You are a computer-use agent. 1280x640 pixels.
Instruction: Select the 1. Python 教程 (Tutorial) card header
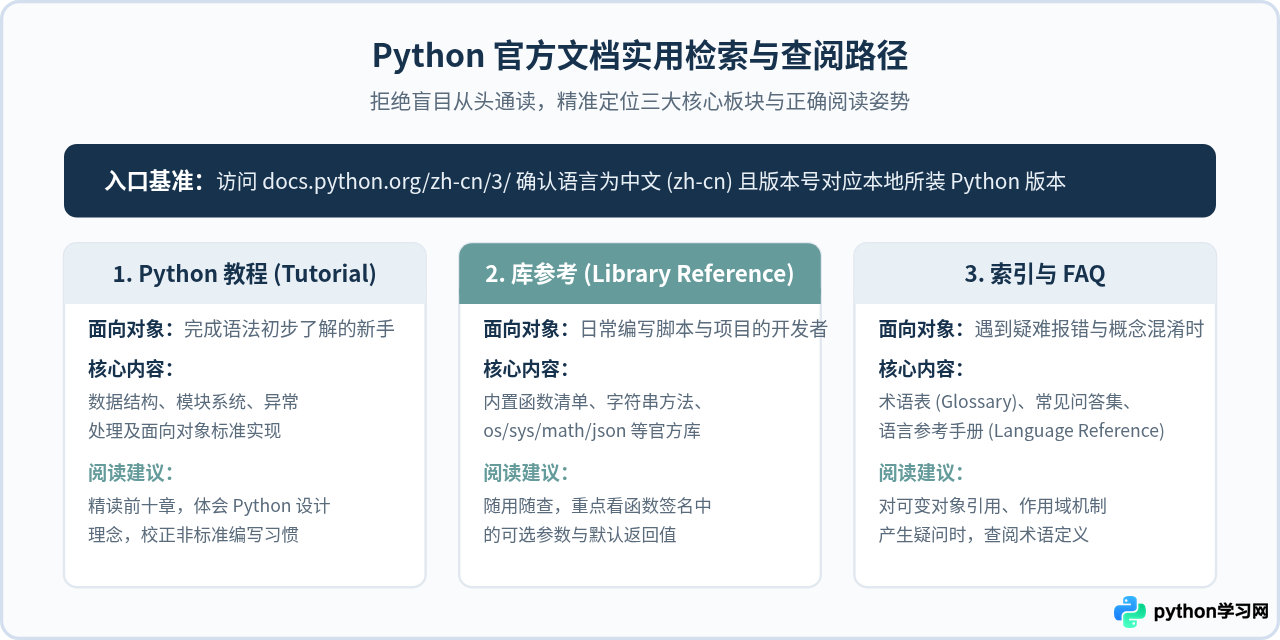(245, 274)
